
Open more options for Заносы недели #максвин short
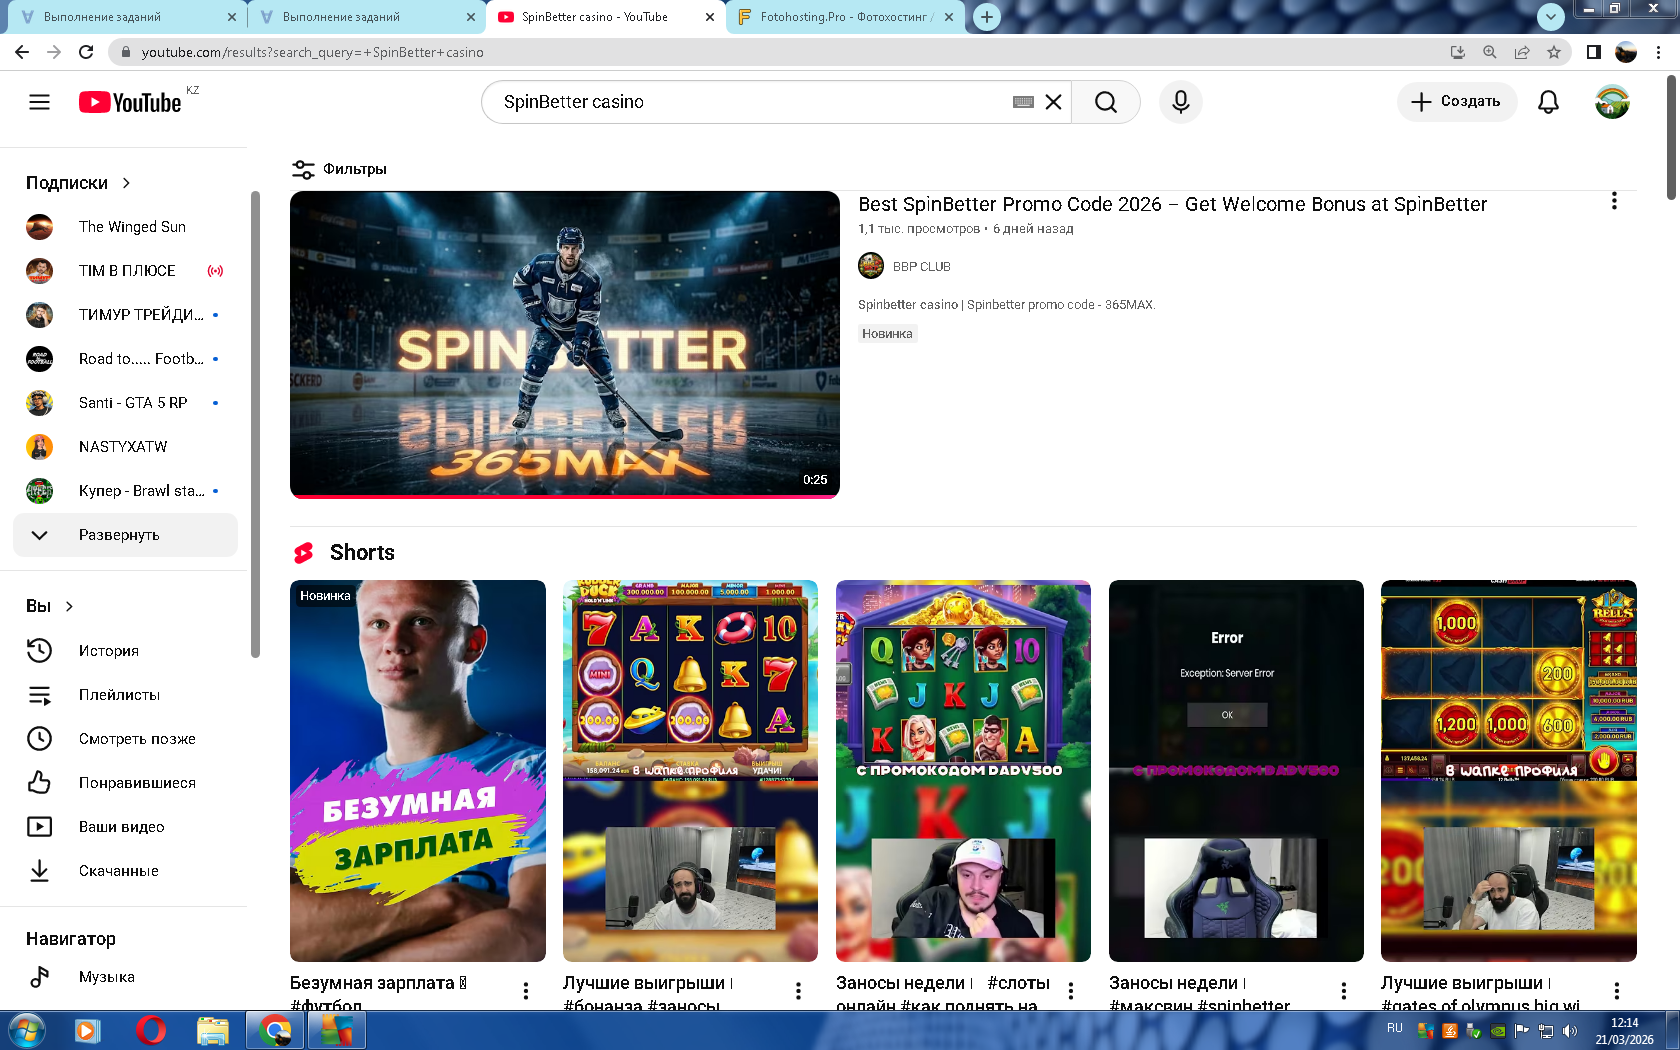[1344, 991]
